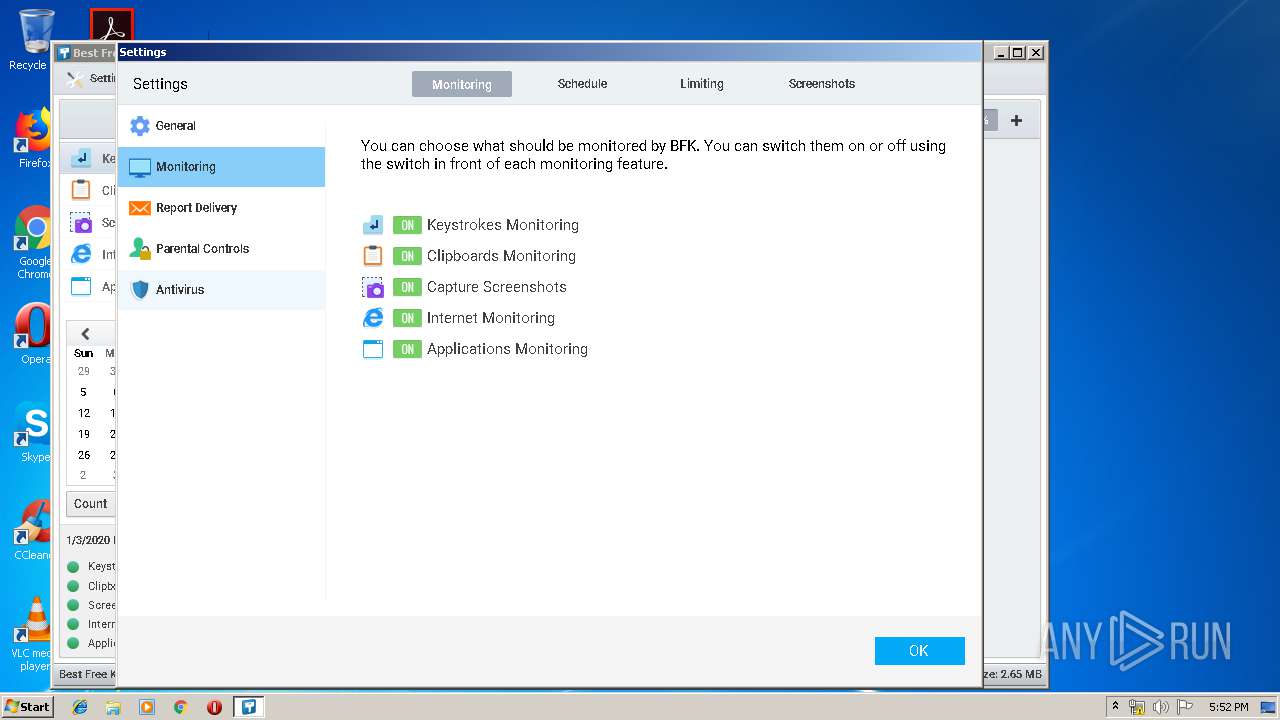This screenshot has width=1280, height=720.
Task: Open Parental Controls lock icon
Action: point(140,249)
